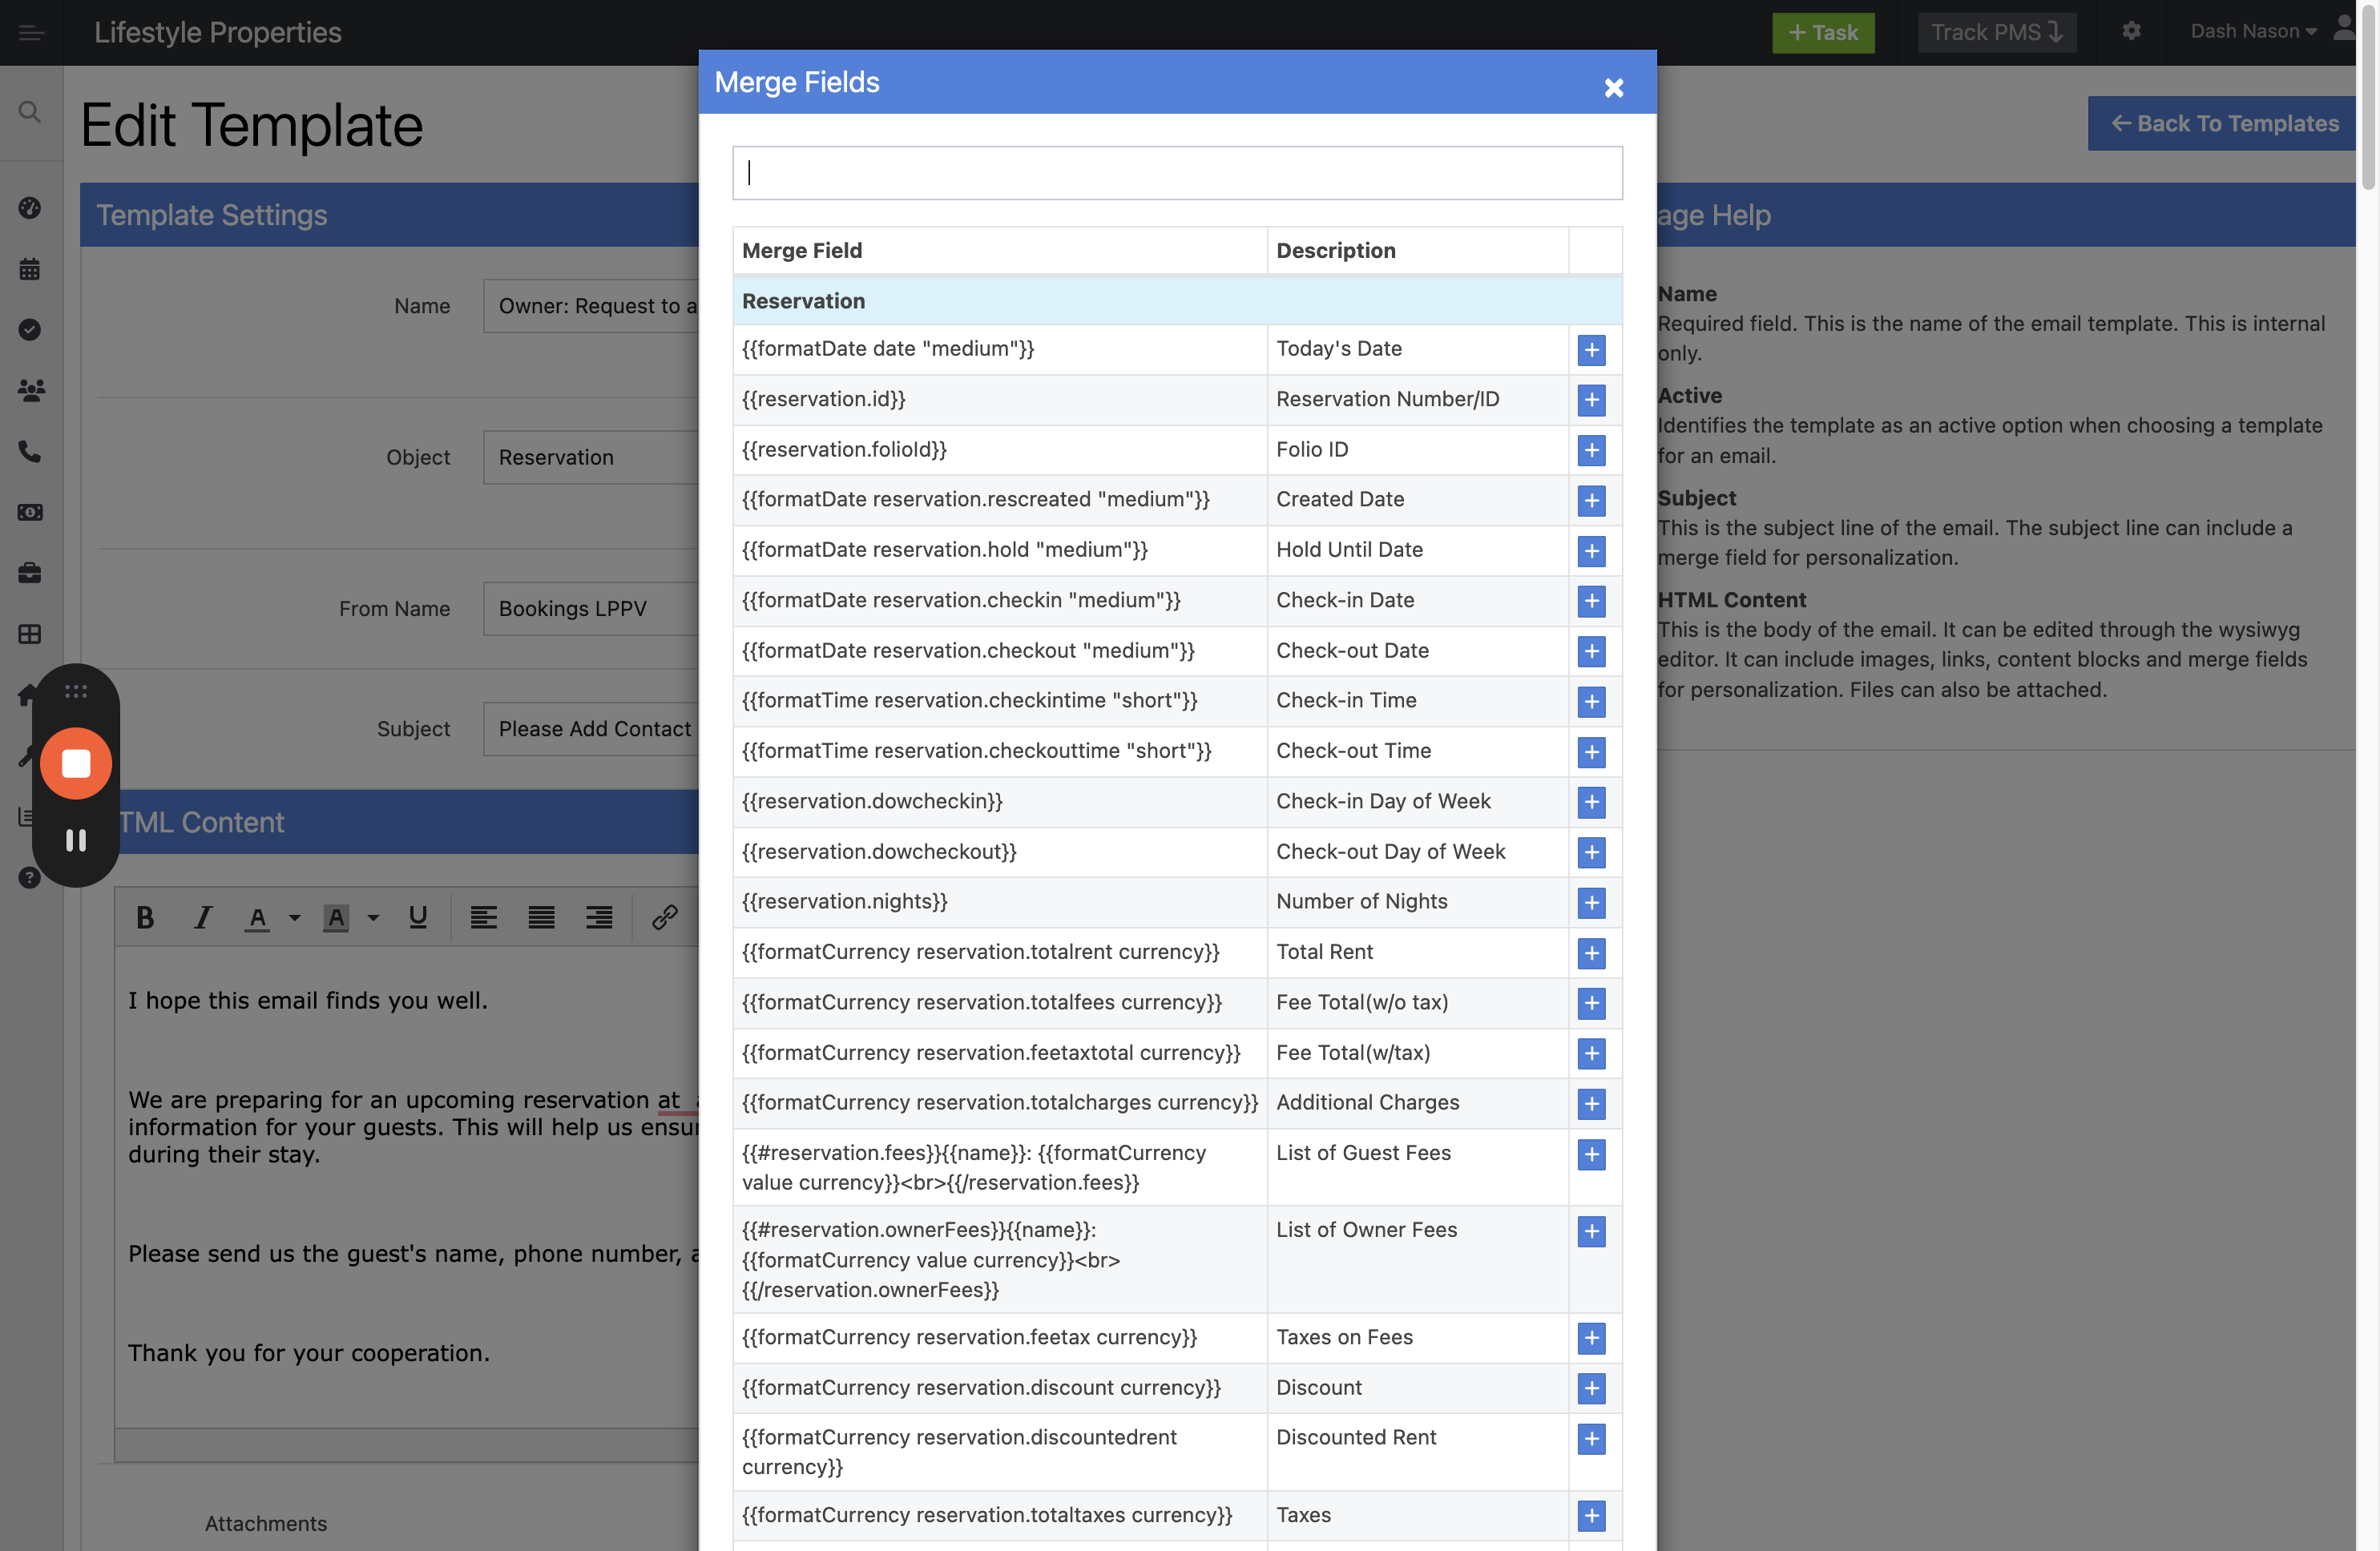
Task: Add Fee Total(w/tax) merge field
Action: click(1591, 1053)
